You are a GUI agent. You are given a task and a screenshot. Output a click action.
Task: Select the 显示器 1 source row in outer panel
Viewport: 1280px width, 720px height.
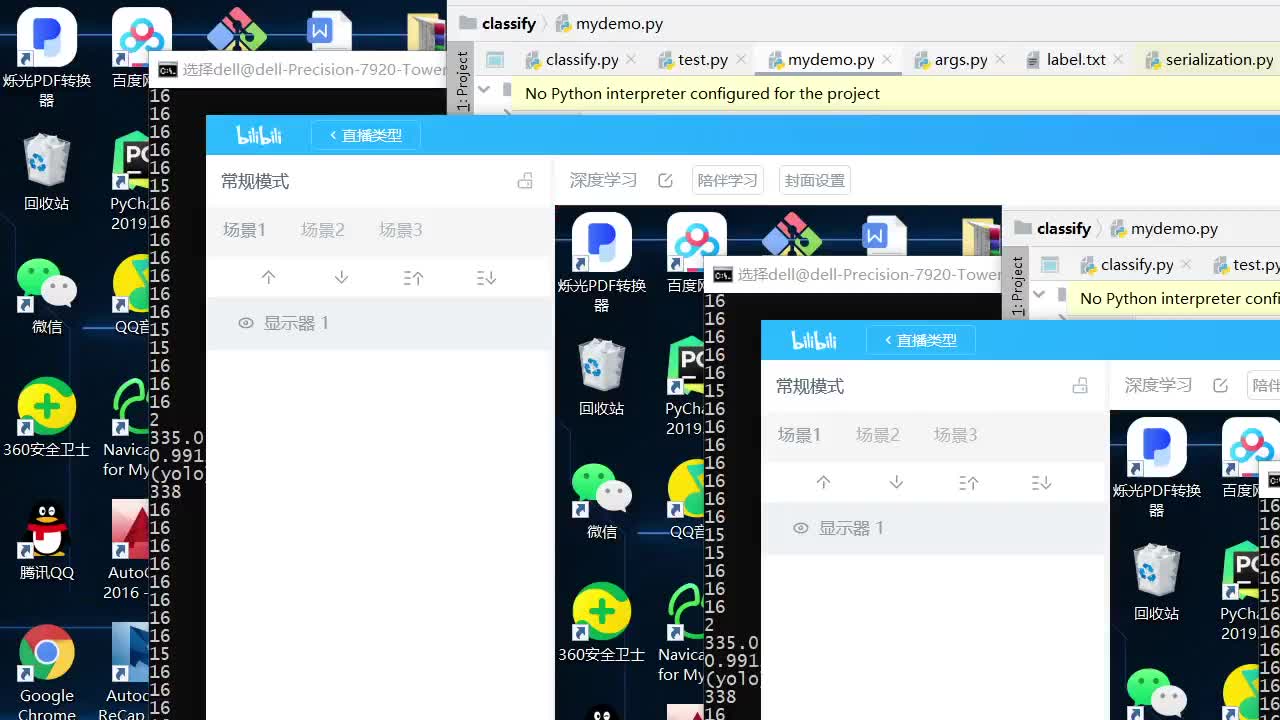[379, 323]
